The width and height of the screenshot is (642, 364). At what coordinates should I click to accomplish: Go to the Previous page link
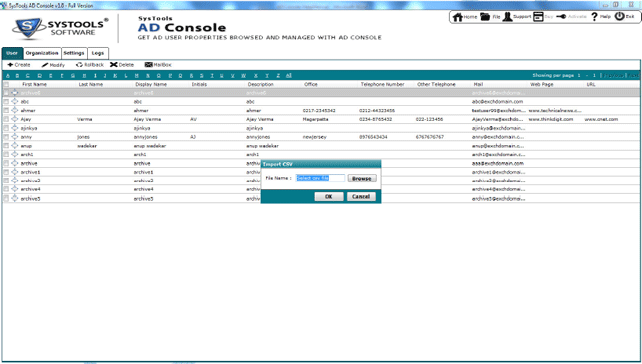click(x=614, y=75)
